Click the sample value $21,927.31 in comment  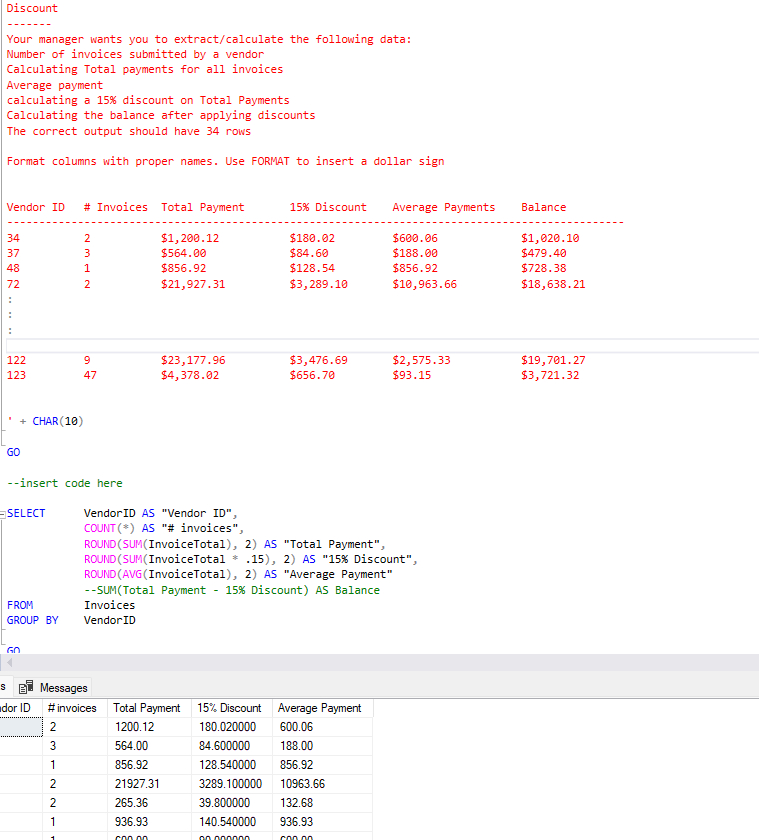click(x=193, y=284)
